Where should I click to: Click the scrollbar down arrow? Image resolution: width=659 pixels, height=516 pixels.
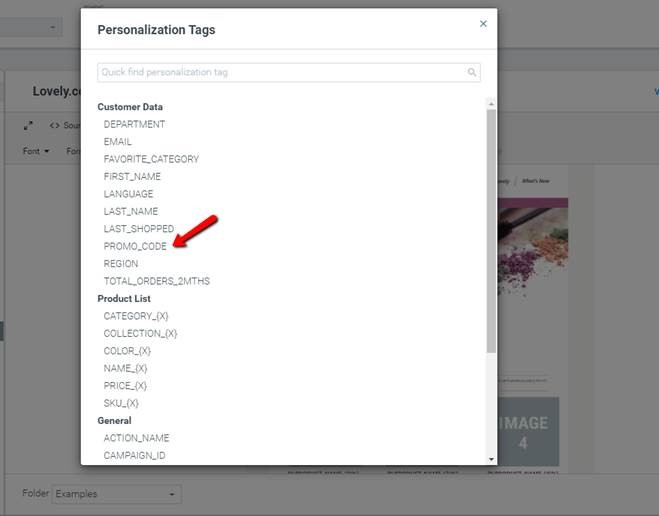click(x=491, y=459)
